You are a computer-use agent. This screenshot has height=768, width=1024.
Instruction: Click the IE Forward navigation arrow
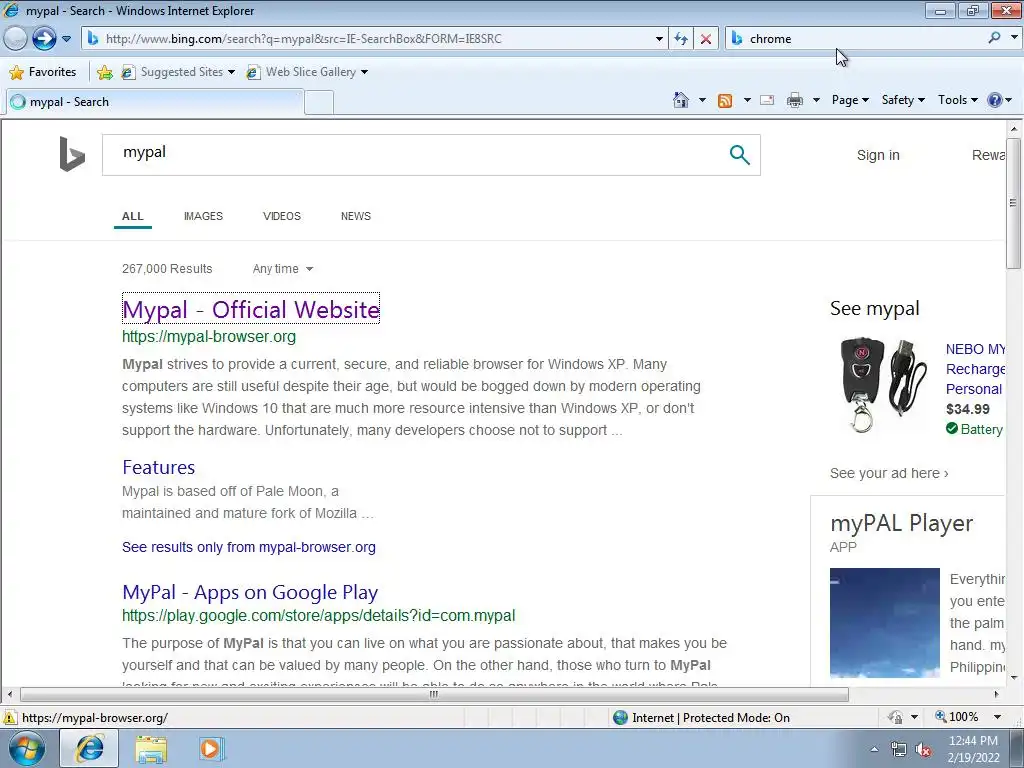[x=44, y=39]
